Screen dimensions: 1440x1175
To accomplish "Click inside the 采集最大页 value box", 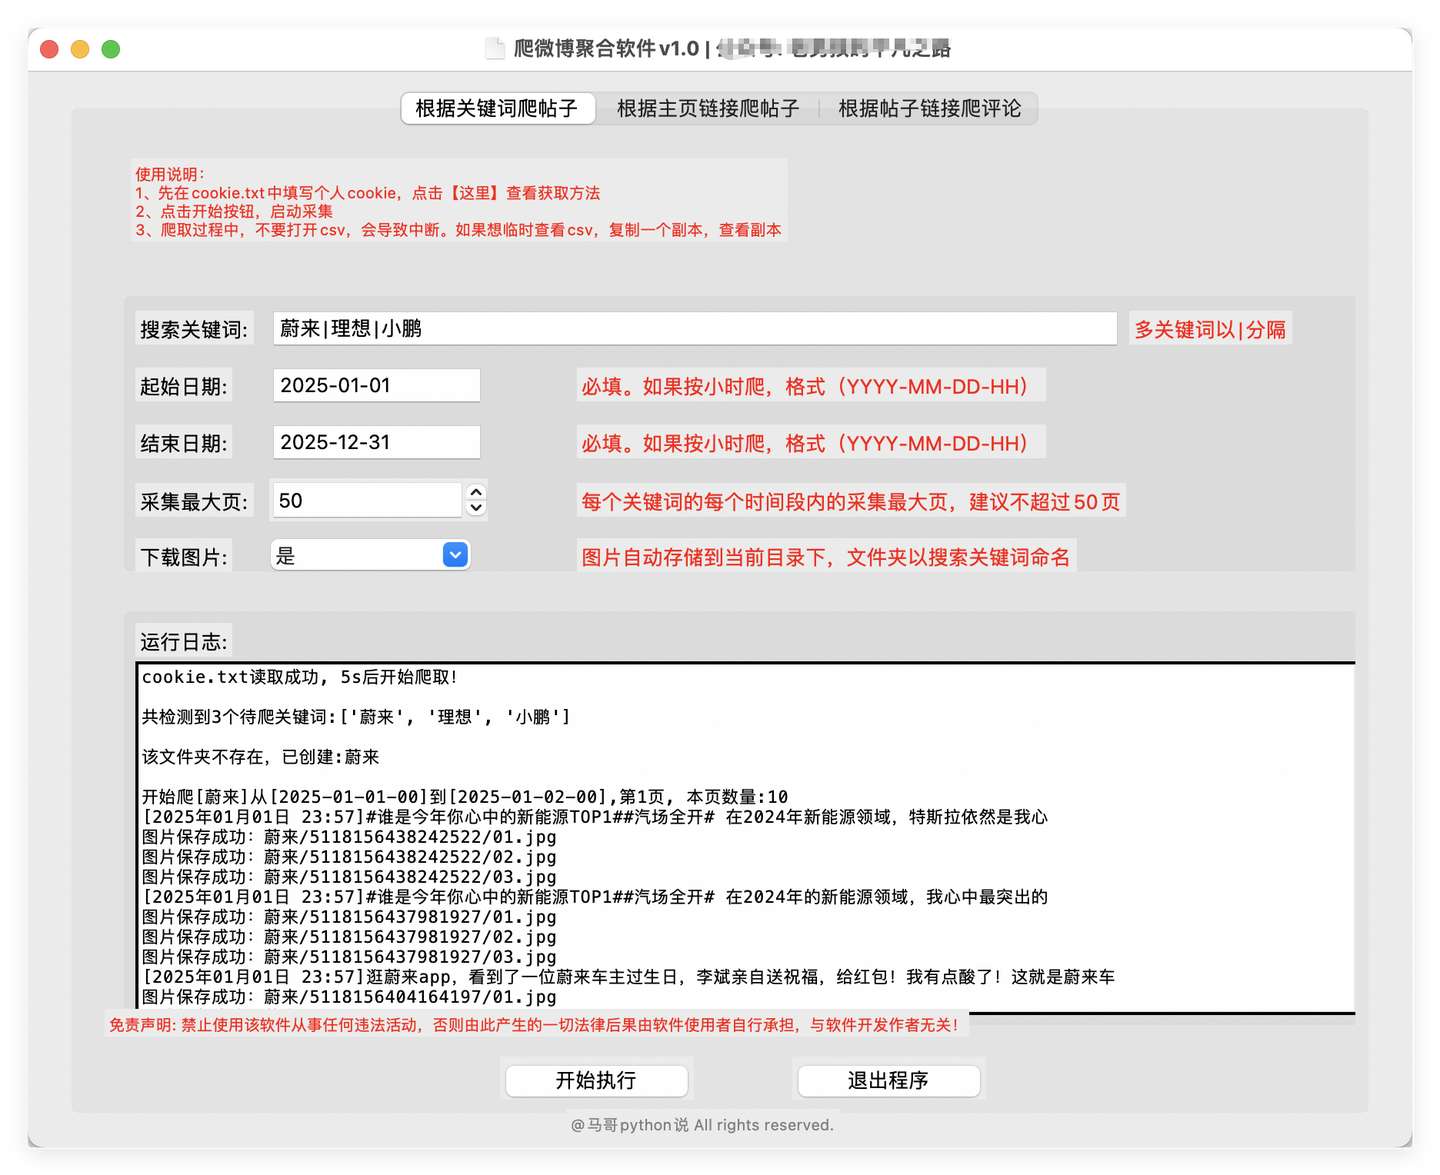I will point(365,500).
